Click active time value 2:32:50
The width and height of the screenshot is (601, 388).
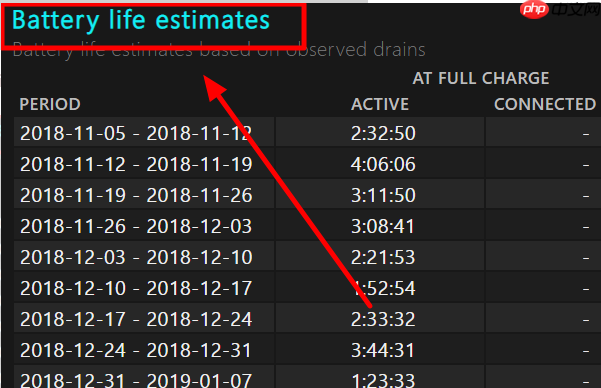383,133
